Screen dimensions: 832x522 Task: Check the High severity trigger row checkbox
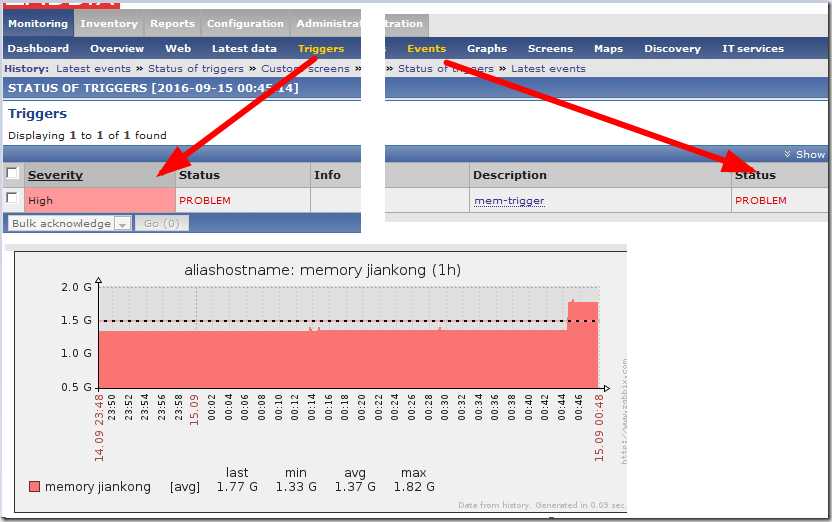pos(13,199)
